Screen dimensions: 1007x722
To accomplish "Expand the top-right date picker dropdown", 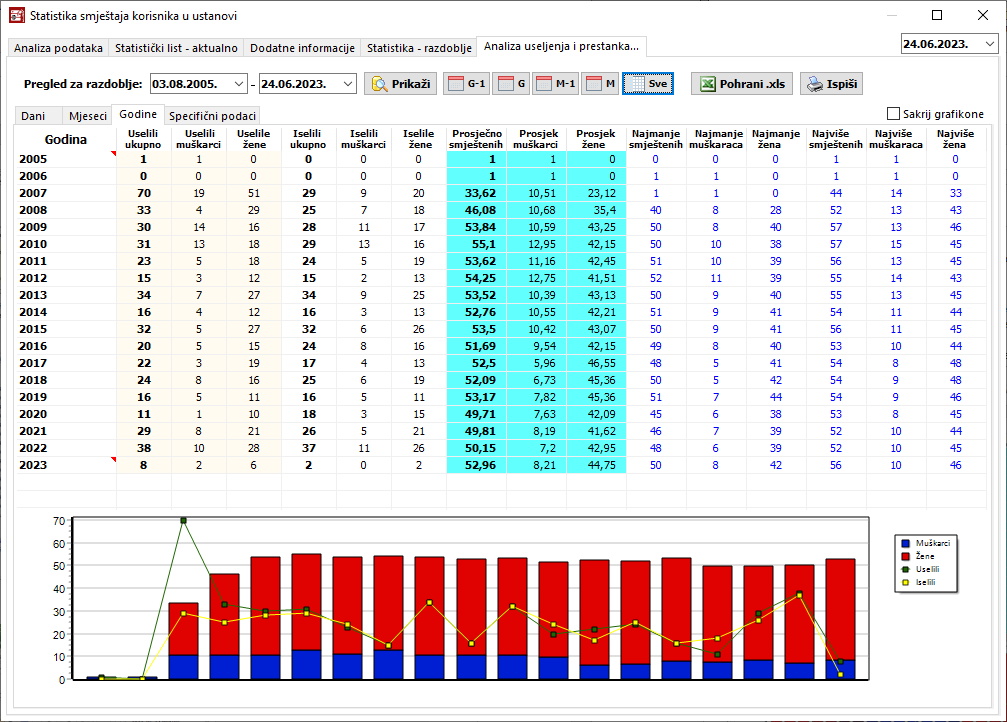I will [x=989, y=44].
